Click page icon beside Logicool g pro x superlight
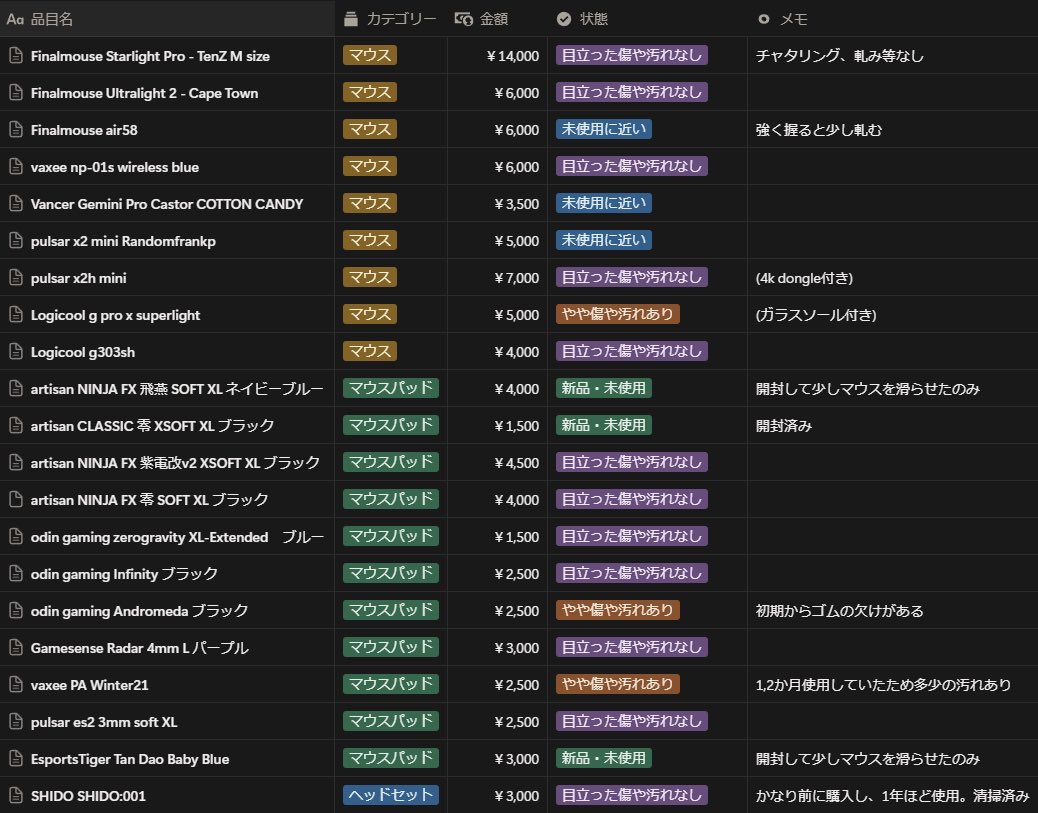 pyautogui.click(x=16, y=315)
